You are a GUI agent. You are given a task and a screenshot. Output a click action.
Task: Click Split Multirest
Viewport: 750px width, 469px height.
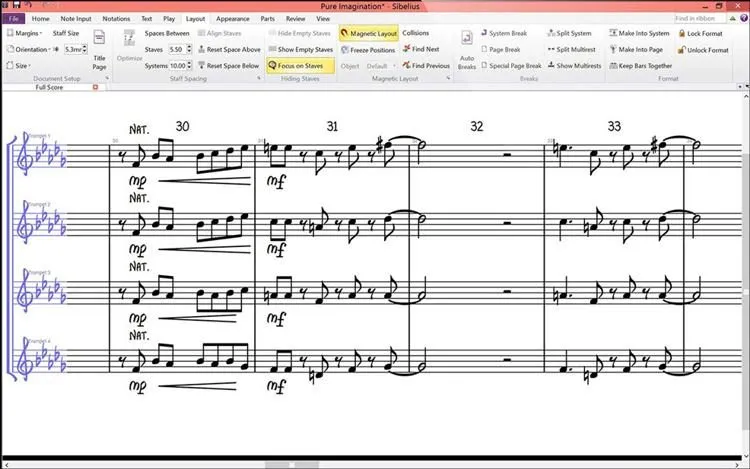pos(571,49)
